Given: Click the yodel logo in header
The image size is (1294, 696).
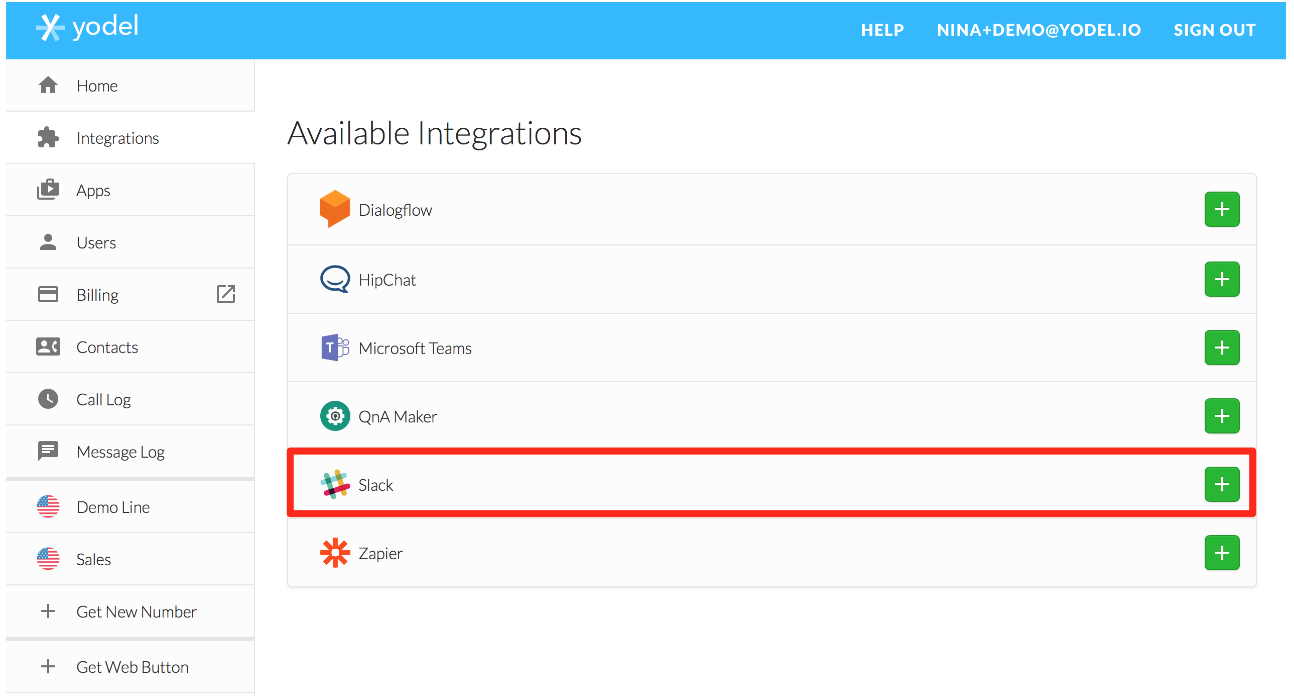Looking at the screenshot, I should pyautogui.click(x=87, y=28).
